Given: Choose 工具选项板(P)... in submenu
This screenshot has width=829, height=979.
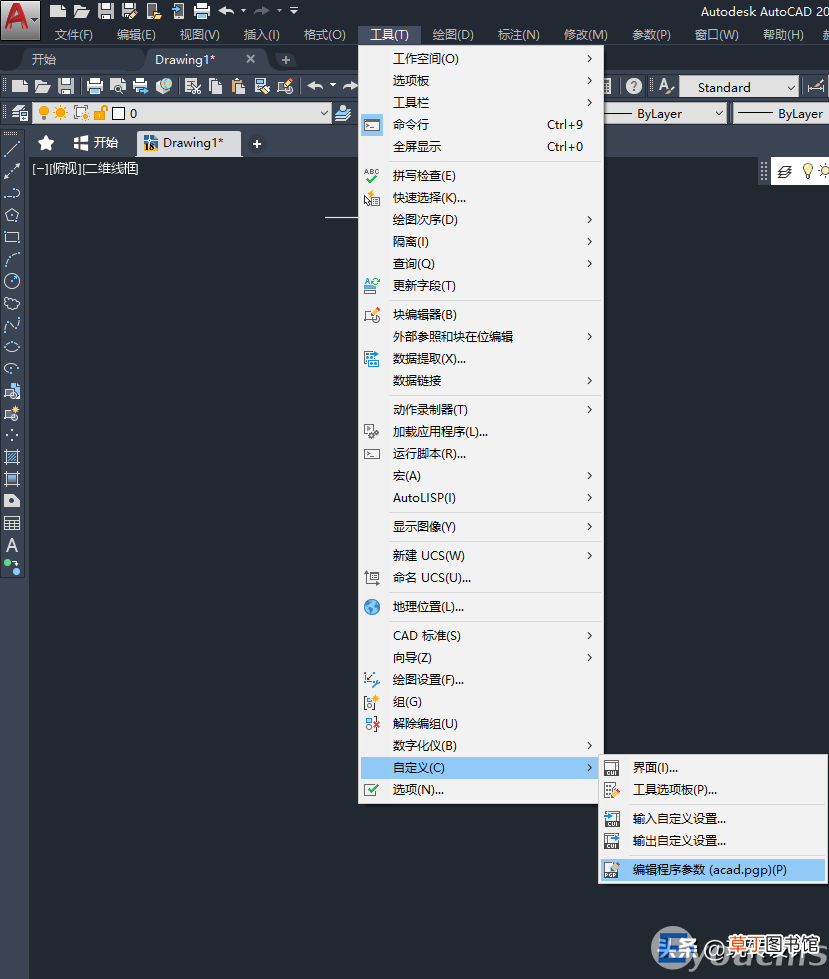Looking at the screenshot, I should 713,790.
